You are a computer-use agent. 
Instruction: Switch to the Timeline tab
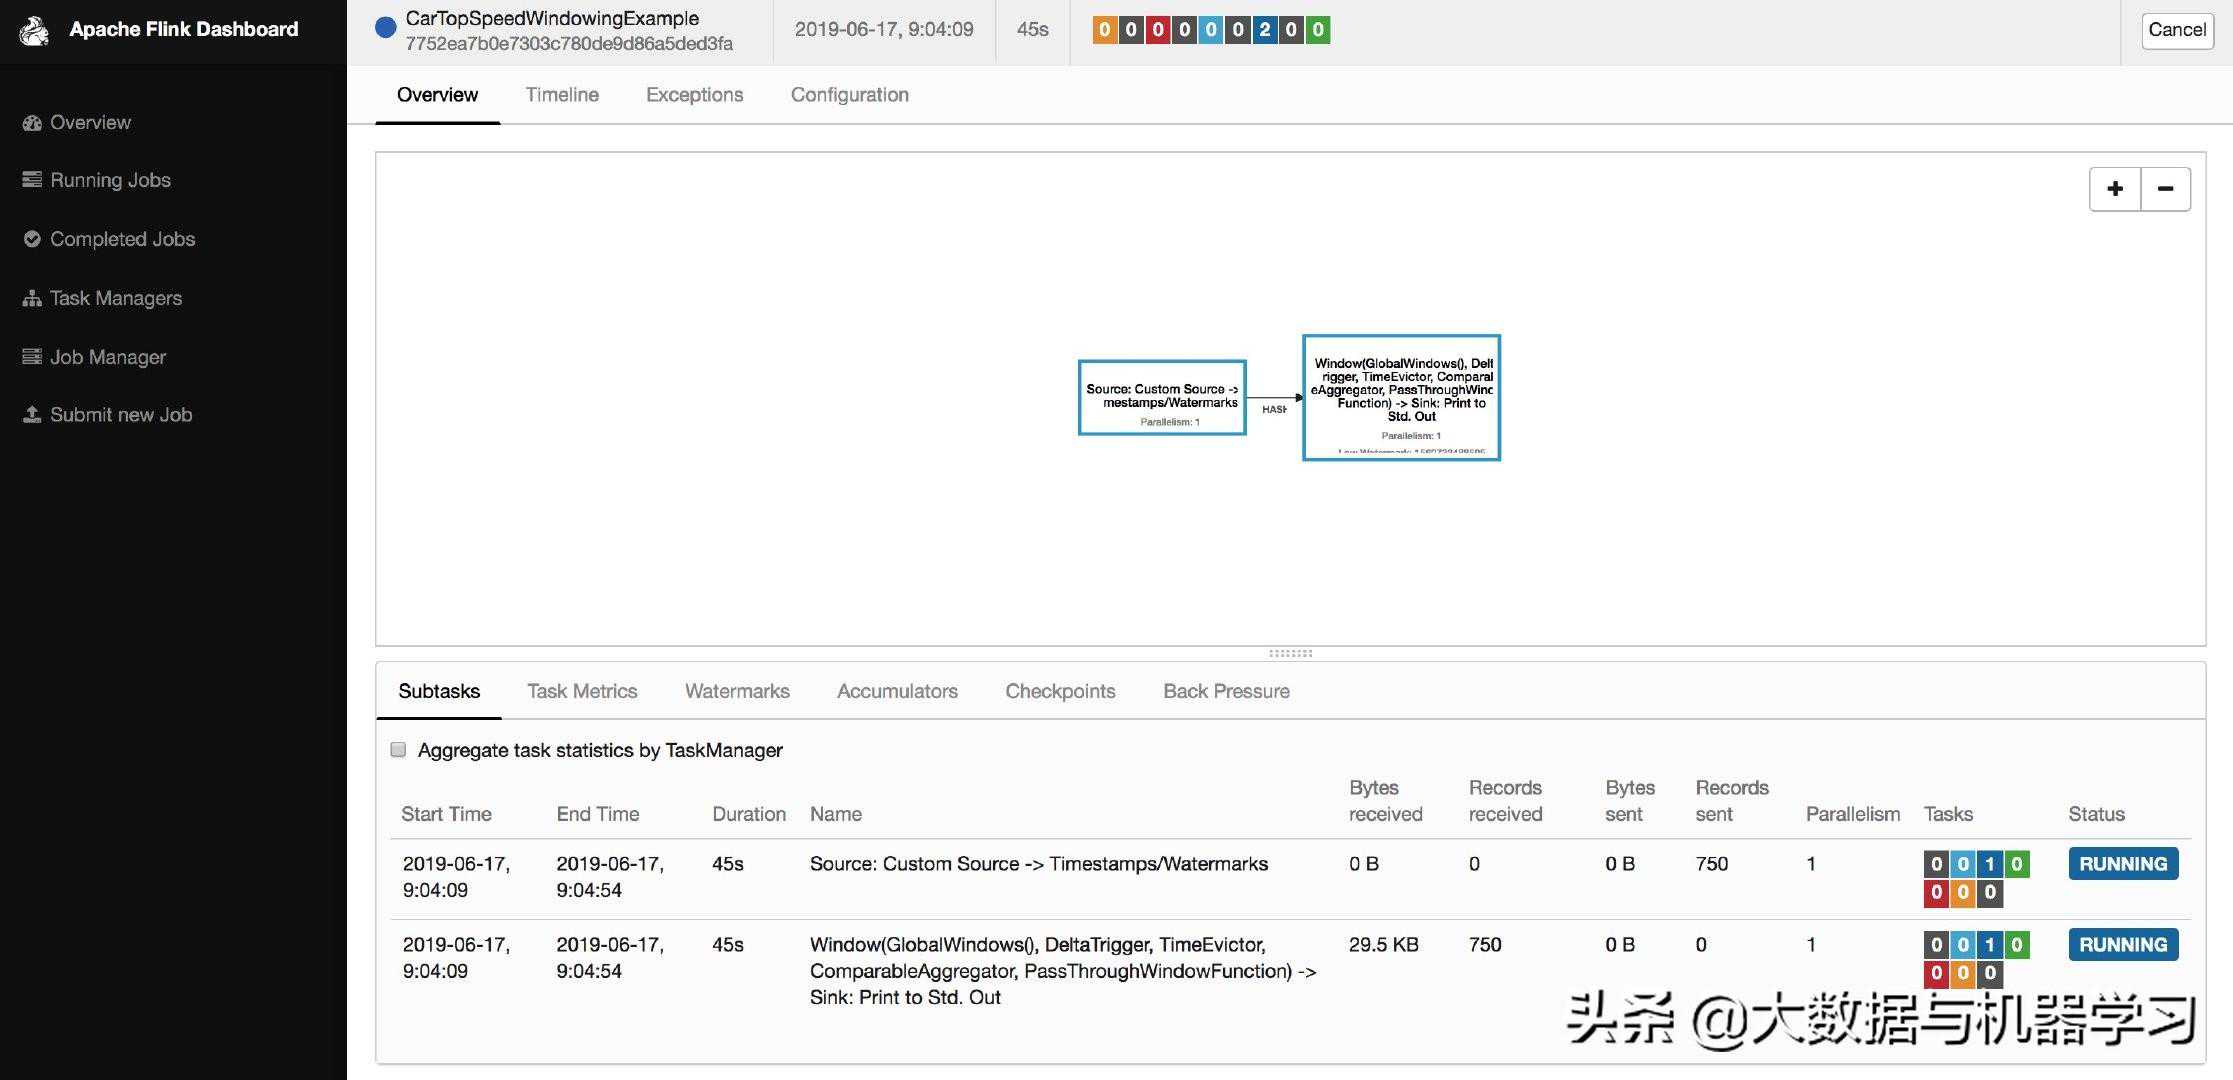pos(562,95)
